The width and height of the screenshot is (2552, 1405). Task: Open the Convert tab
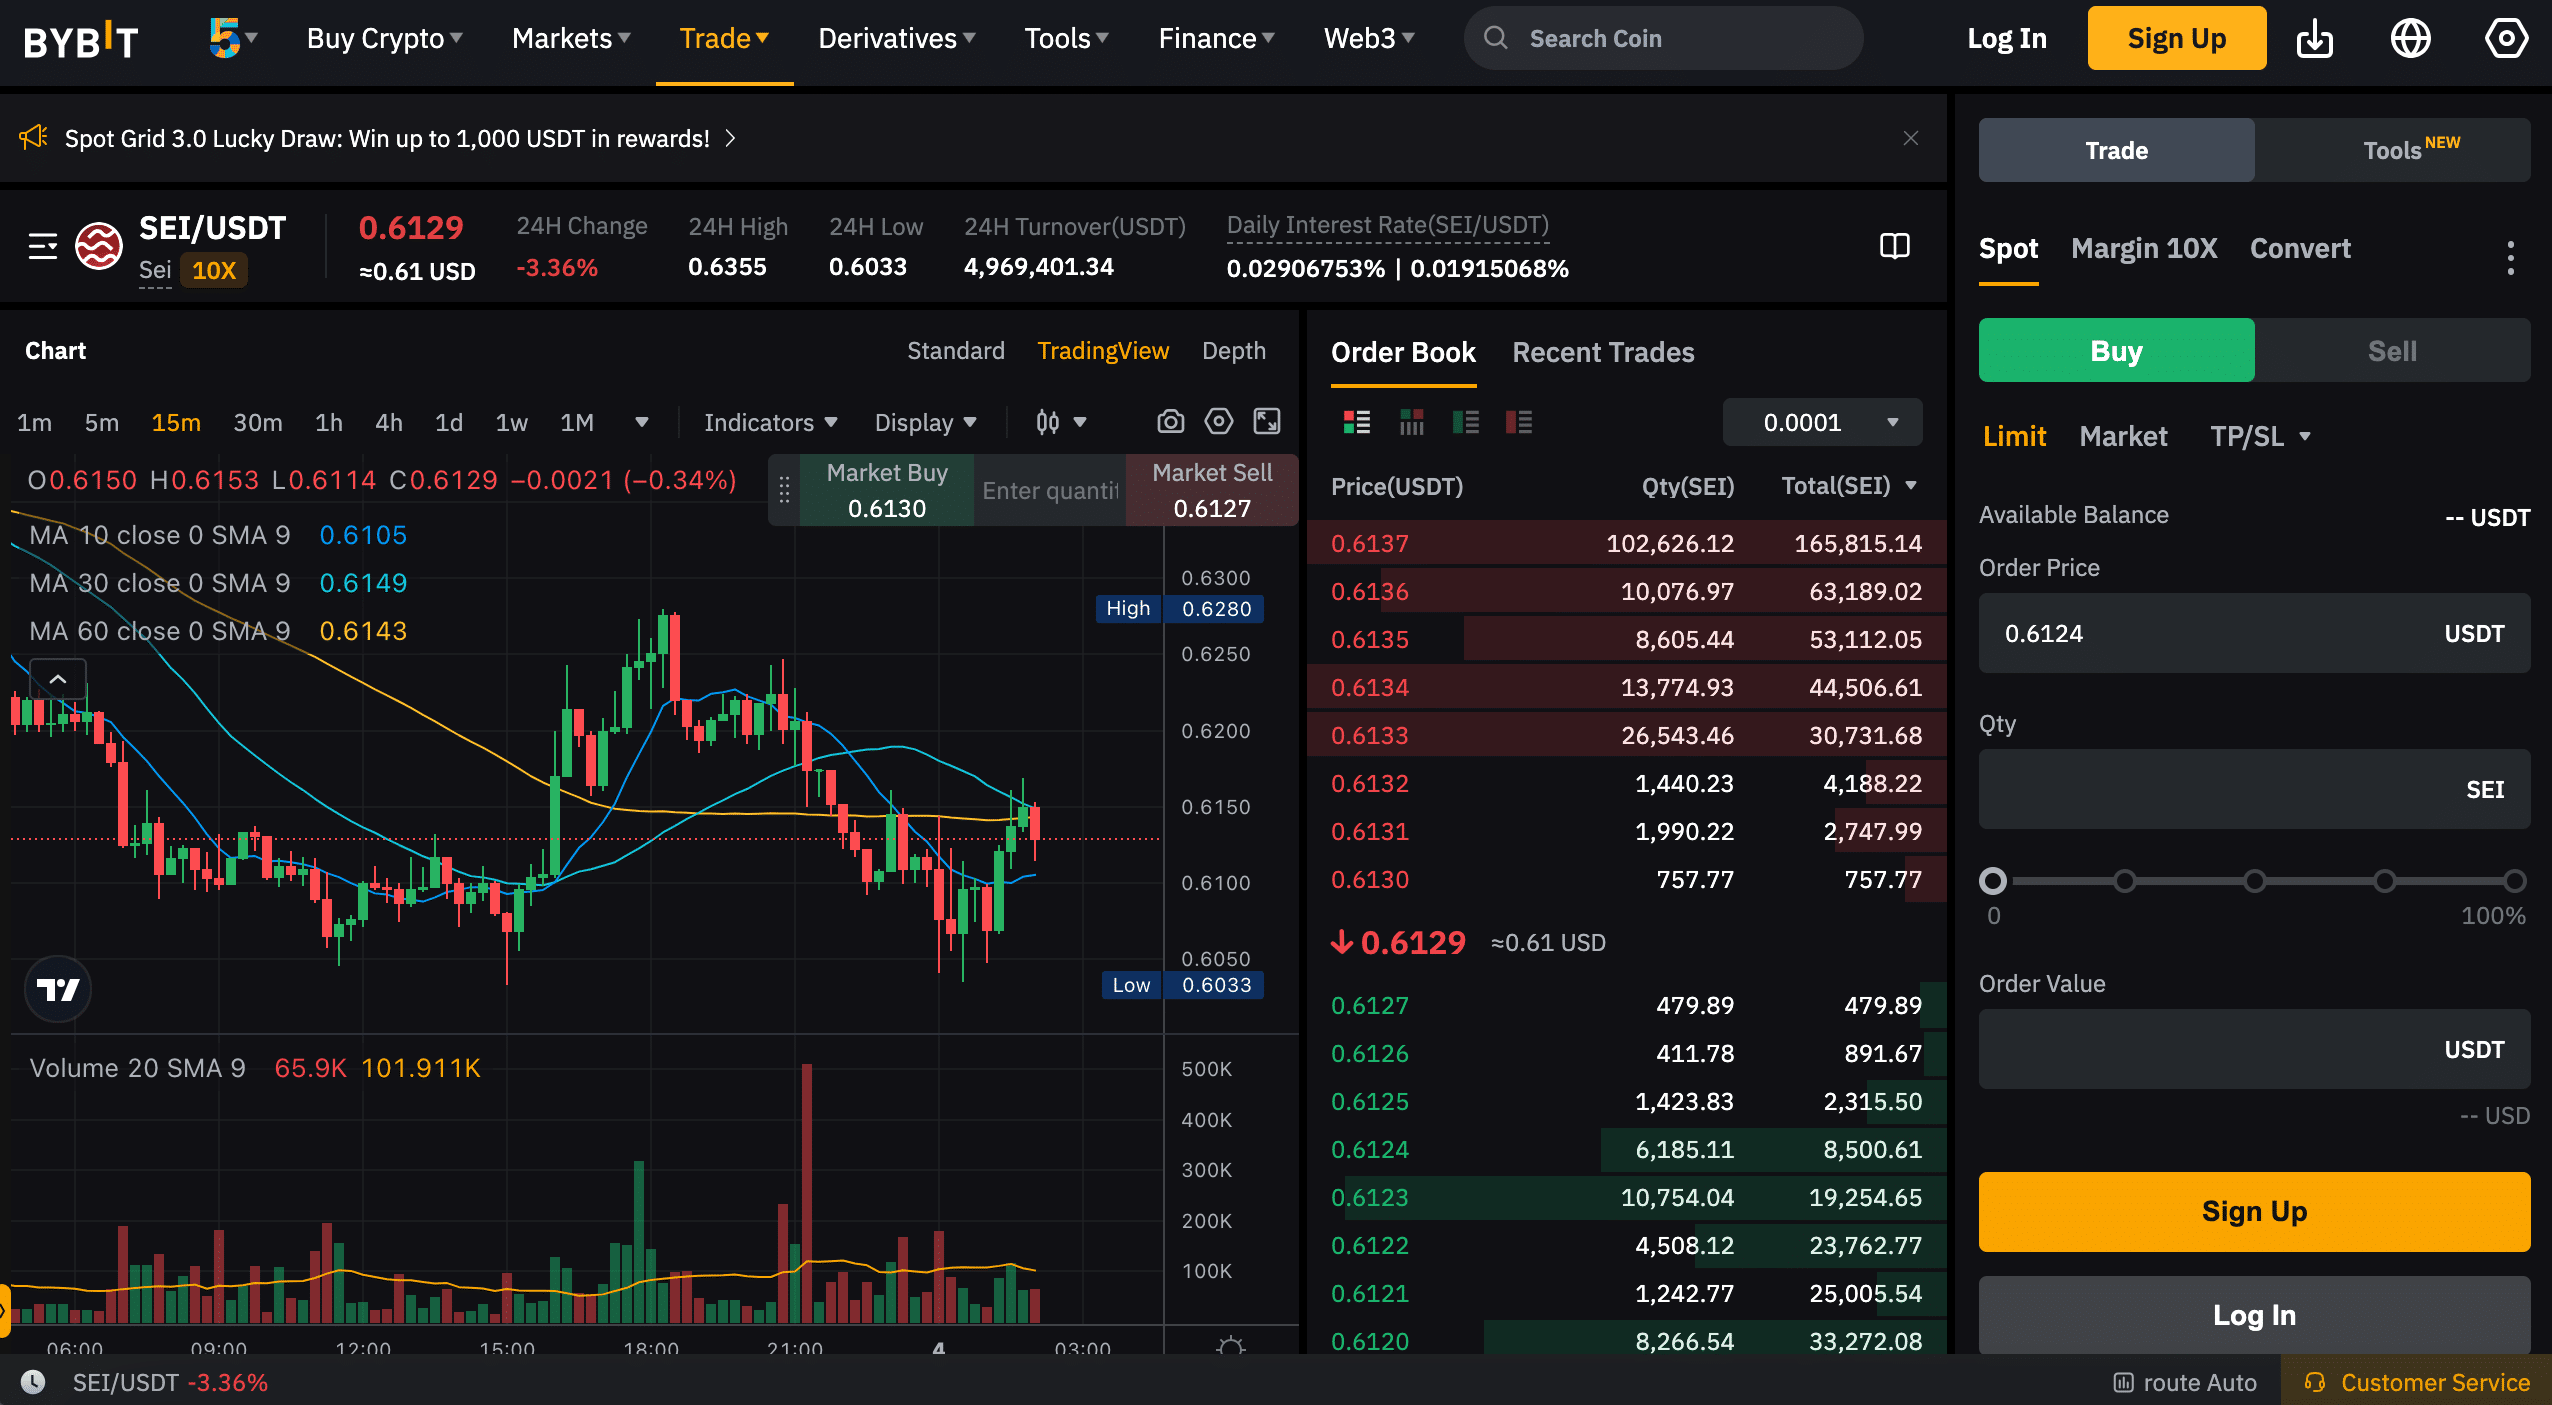2300,248
